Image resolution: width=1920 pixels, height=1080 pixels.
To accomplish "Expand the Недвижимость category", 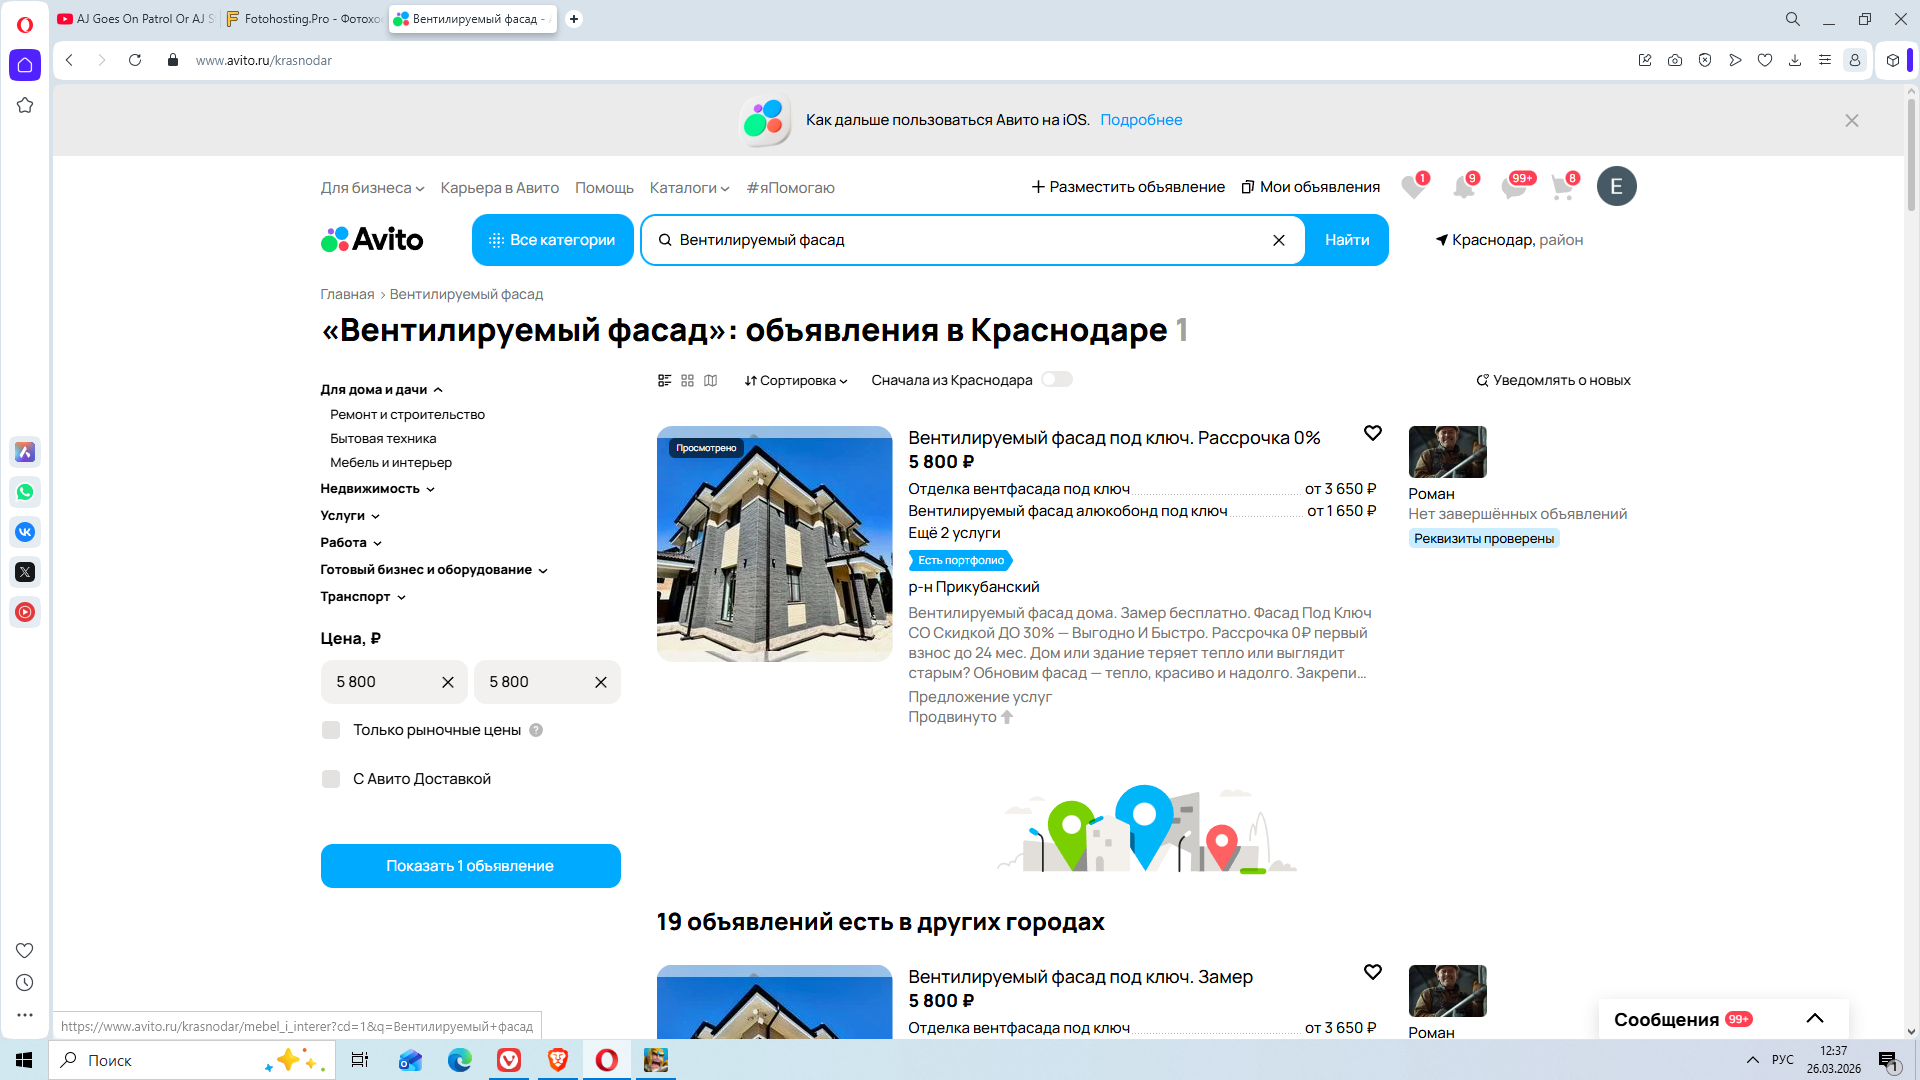I will pos(377,489).
